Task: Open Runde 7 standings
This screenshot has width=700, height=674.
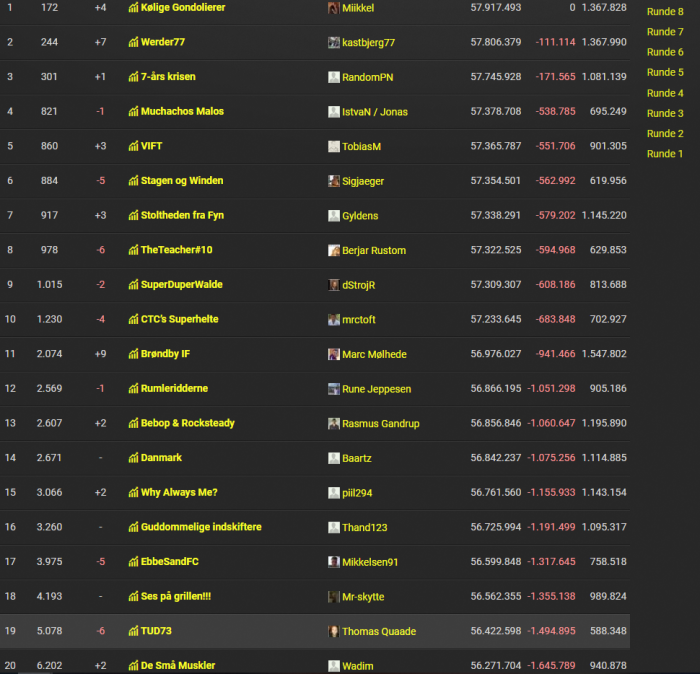Action: (x=665, y=32)
